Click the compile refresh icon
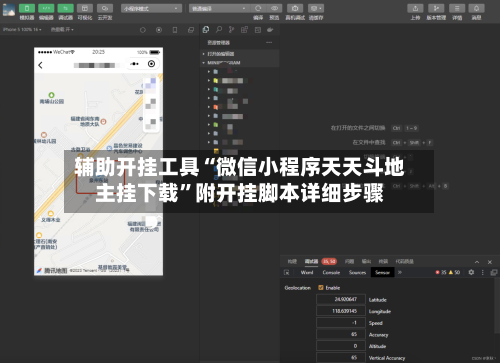This screenshot has height=363, width=500. (258, 8)
